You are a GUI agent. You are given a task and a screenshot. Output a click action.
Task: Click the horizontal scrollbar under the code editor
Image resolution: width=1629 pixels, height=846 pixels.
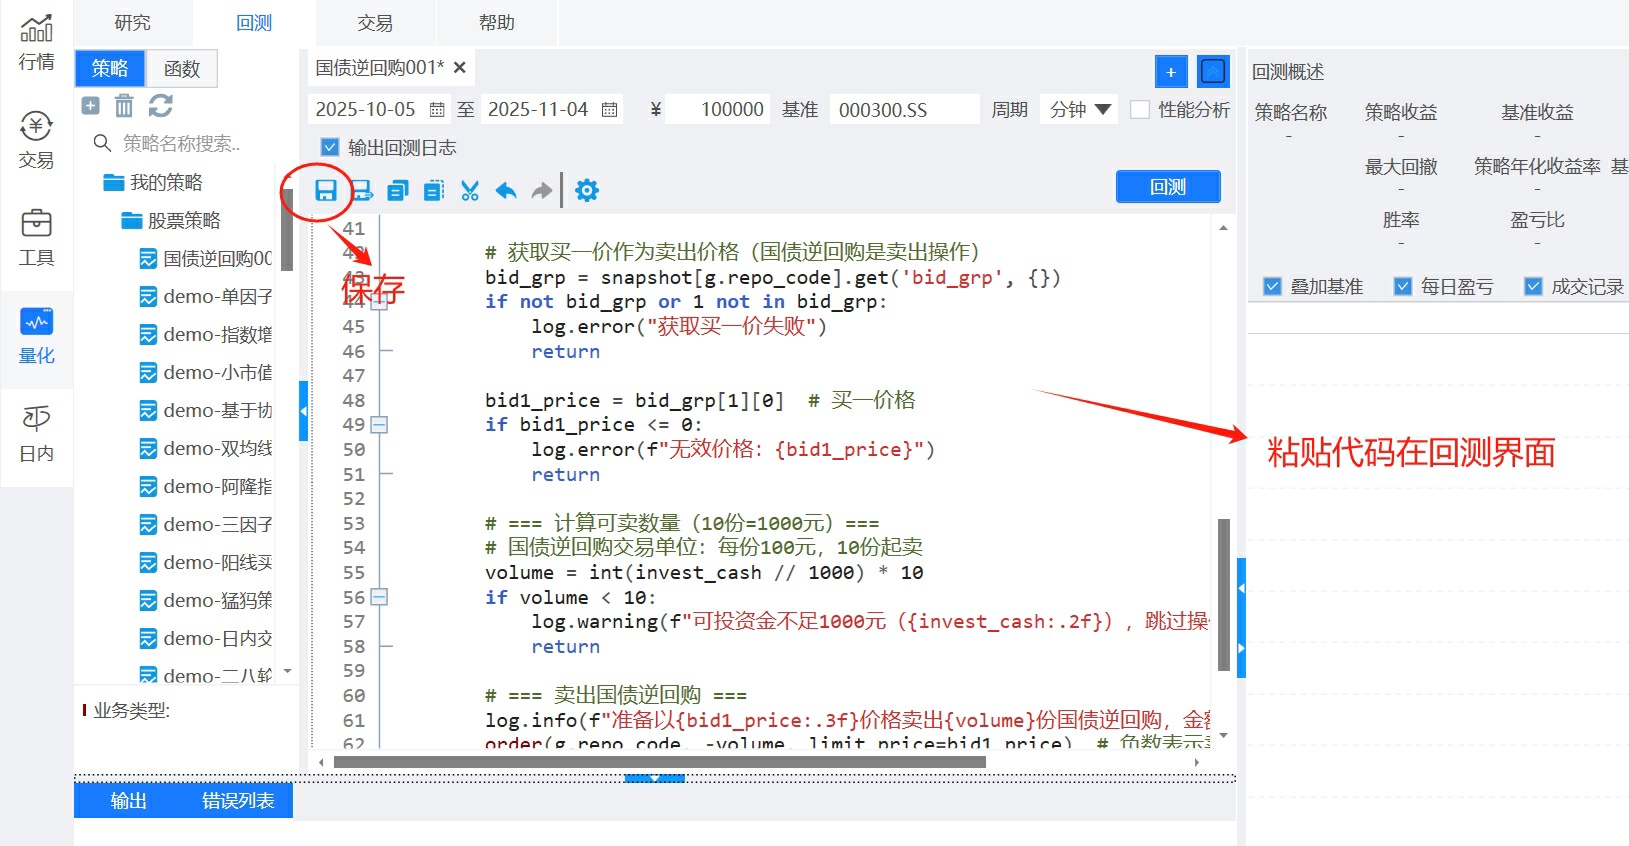tap(659, 762)
